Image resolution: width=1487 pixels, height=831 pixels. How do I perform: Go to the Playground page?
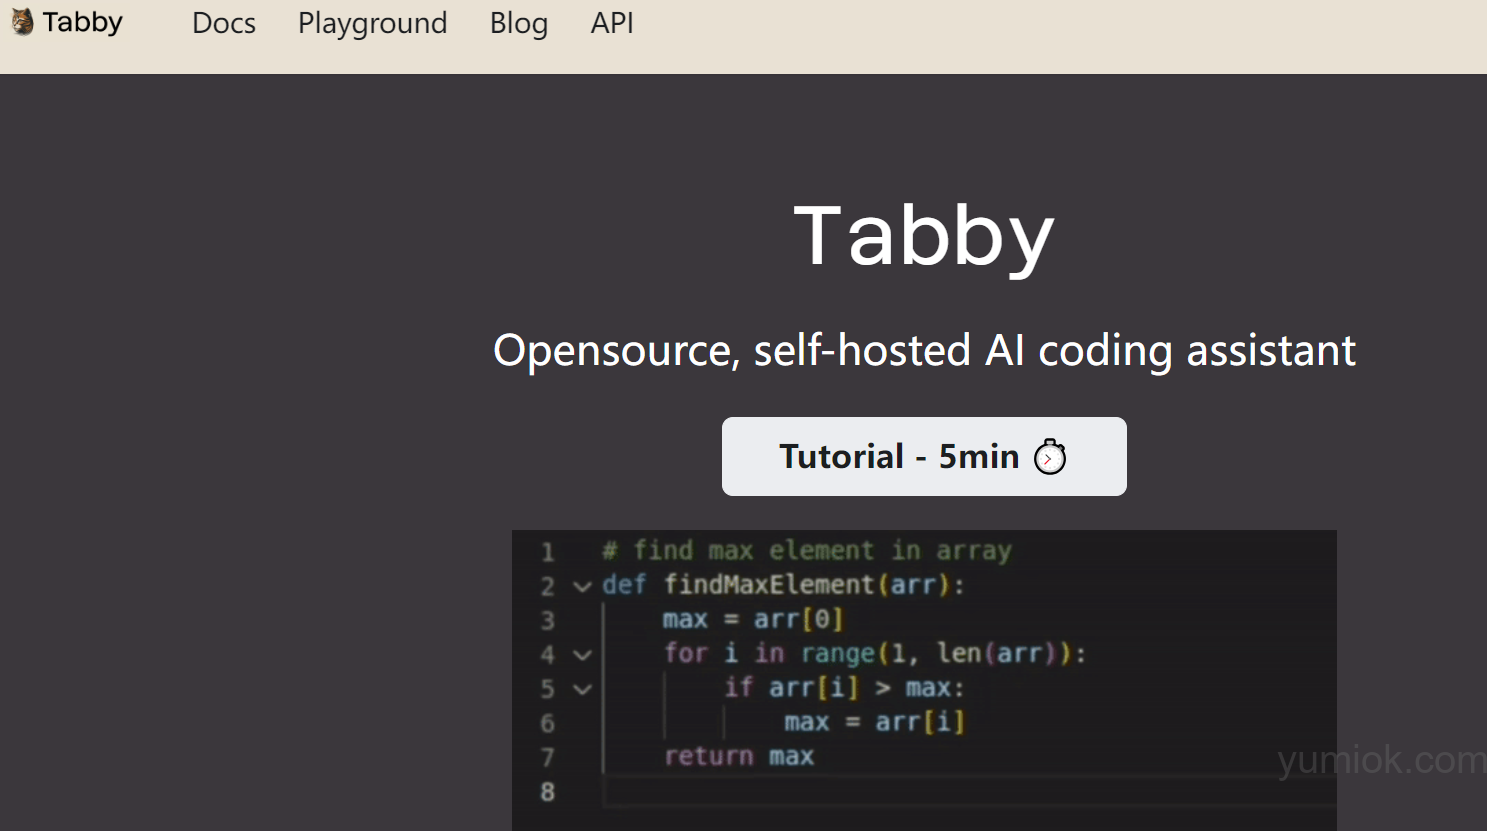(x=372, y=23)
